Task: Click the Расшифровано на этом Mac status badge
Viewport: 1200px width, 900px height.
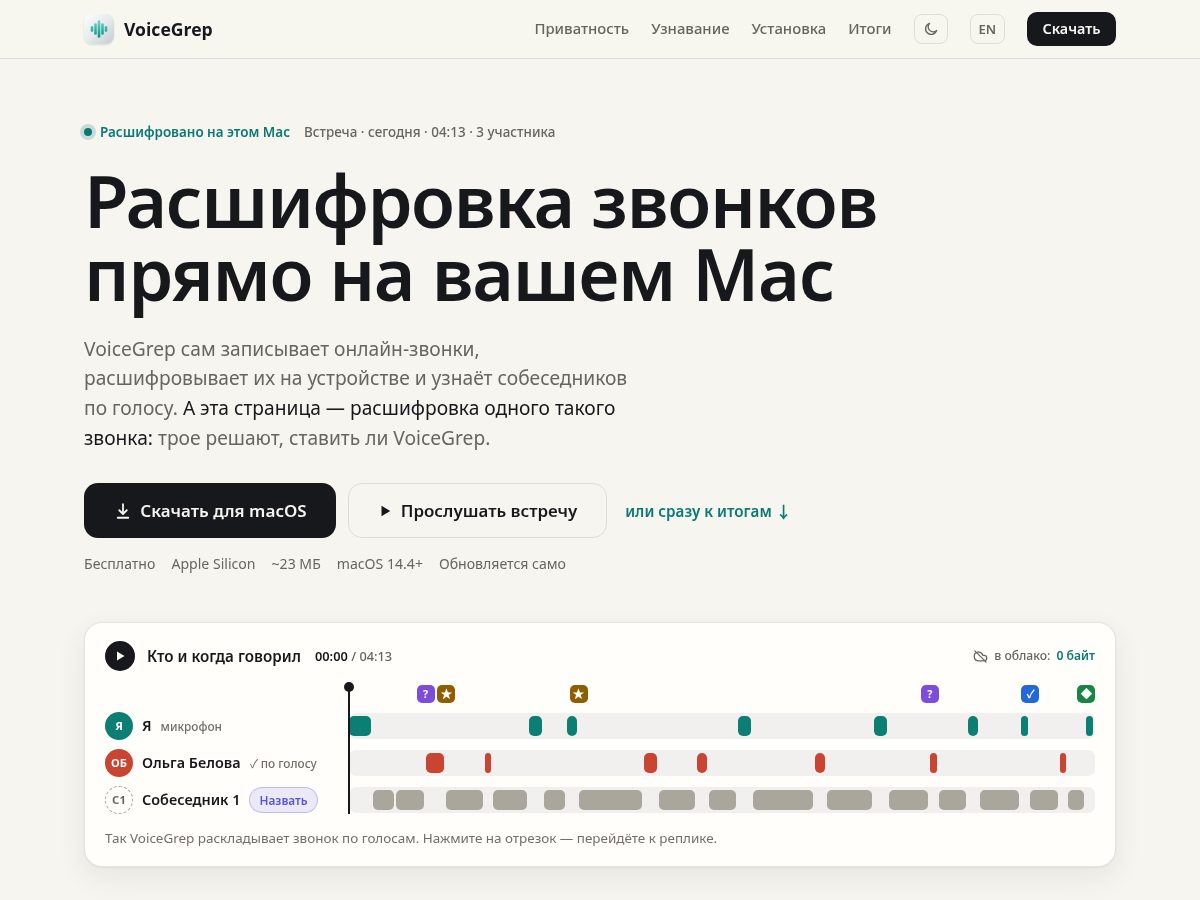Action: click(x=186, y=132)
